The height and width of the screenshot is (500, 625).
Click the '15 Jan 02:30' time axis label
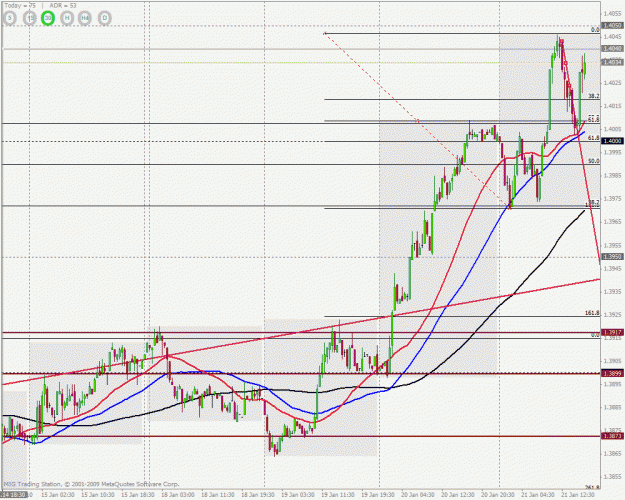pos(58,495)
